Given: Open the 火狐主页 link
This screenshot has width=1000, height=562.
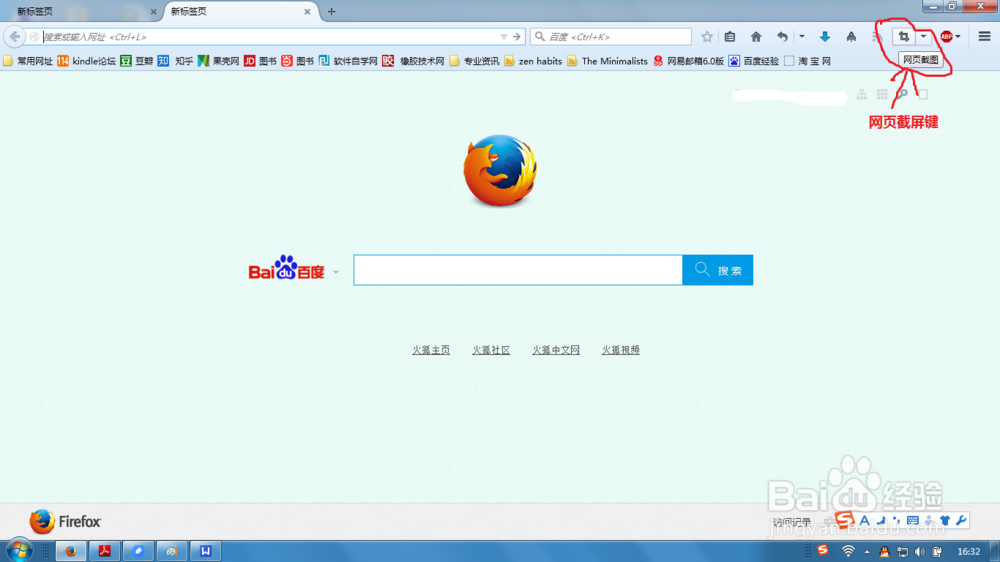Looking at the screenshot, I should (x=431, y=350).
